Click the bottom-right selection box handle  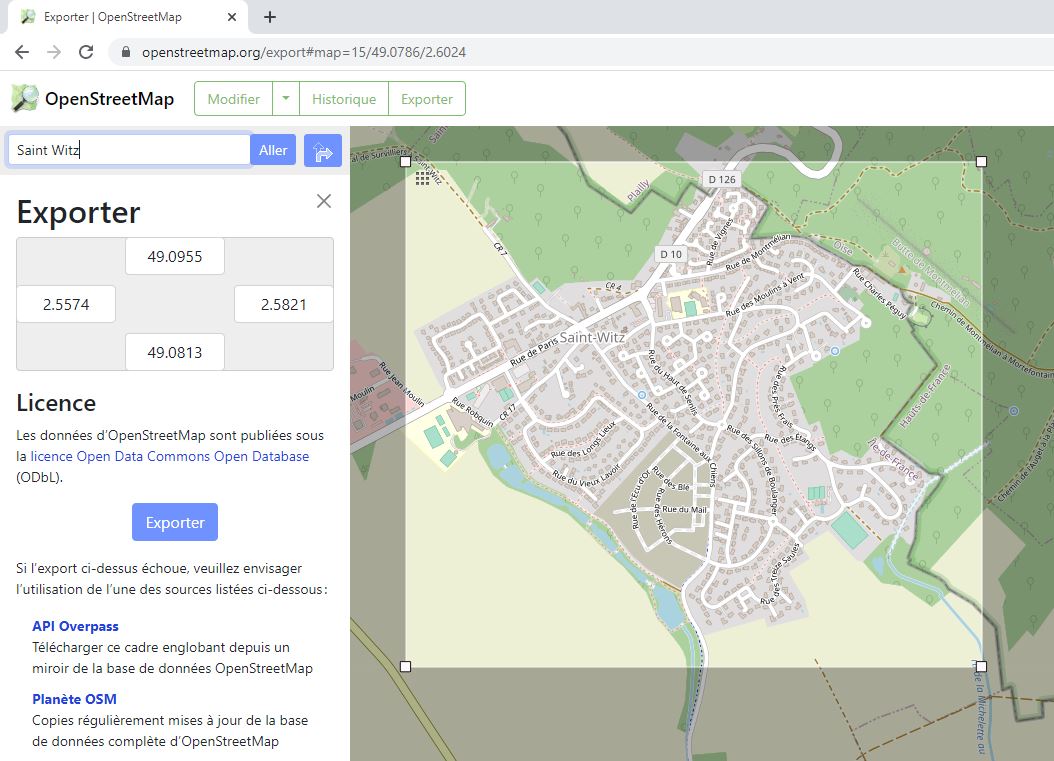tap(981, 666)
